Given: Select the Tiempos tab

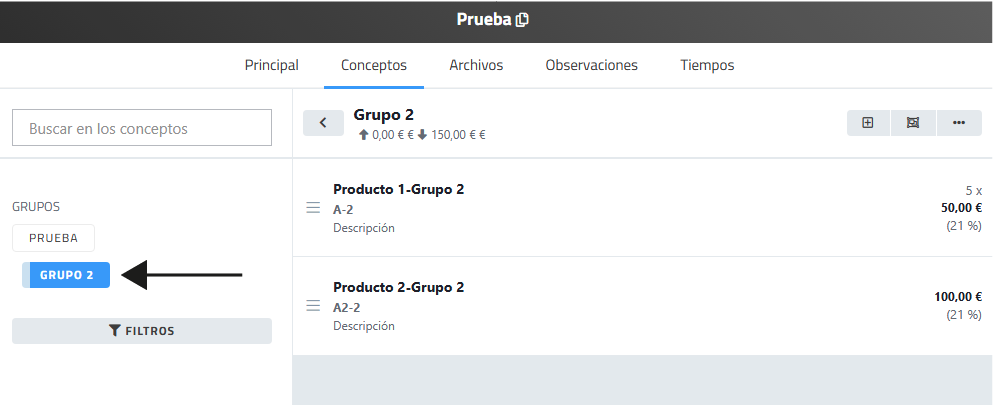Looking at the screenshot, I should pyautogui.click(x=707, y=65).
